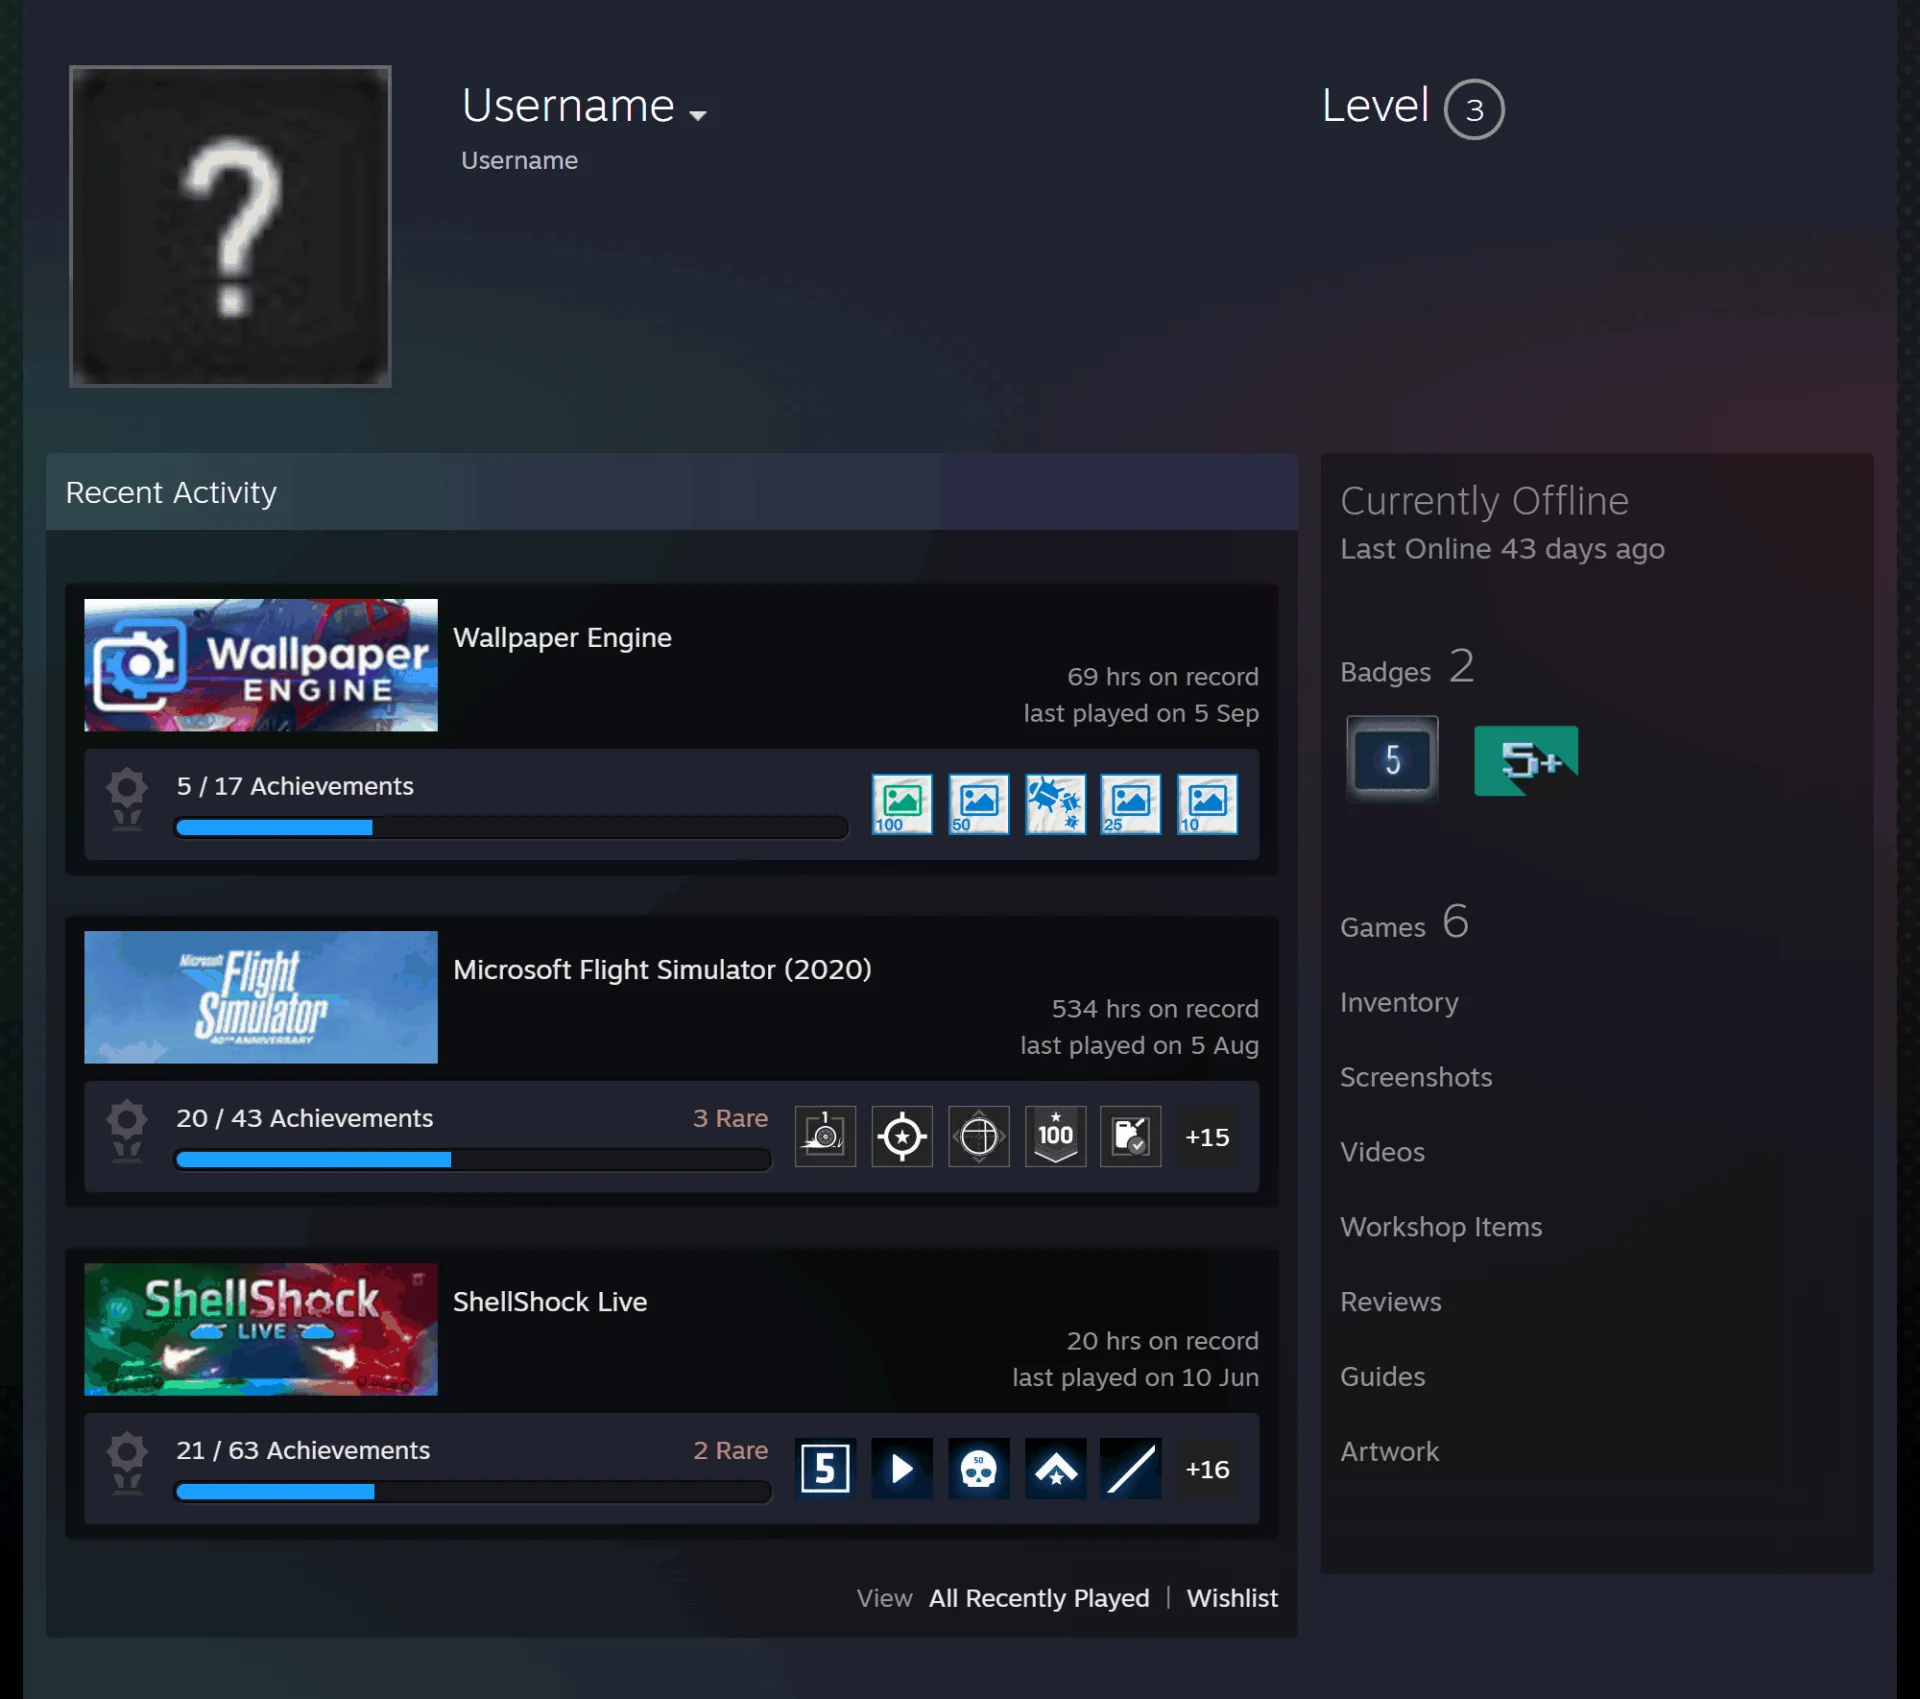
Task: Click the Microsoft Flight Simulator (2020) title
Action: click(662, 970)
